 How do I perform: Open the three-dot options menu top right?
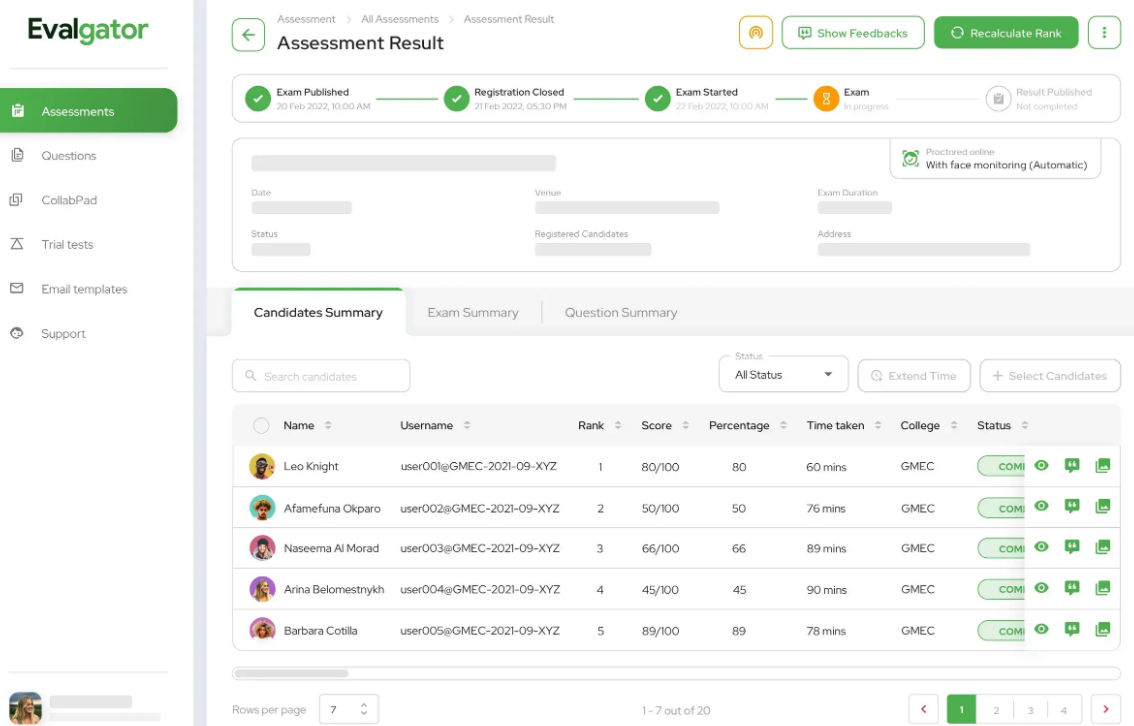(1104, 32)
